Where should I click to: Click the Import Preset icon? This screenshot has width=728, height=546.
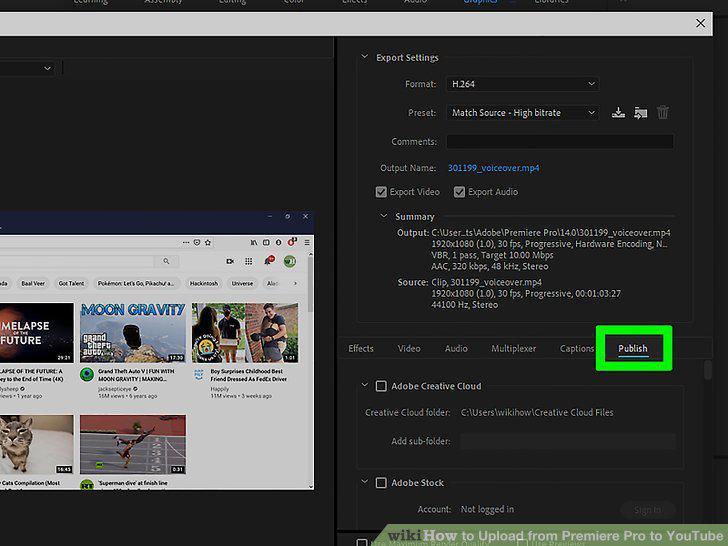click(640, 112)
